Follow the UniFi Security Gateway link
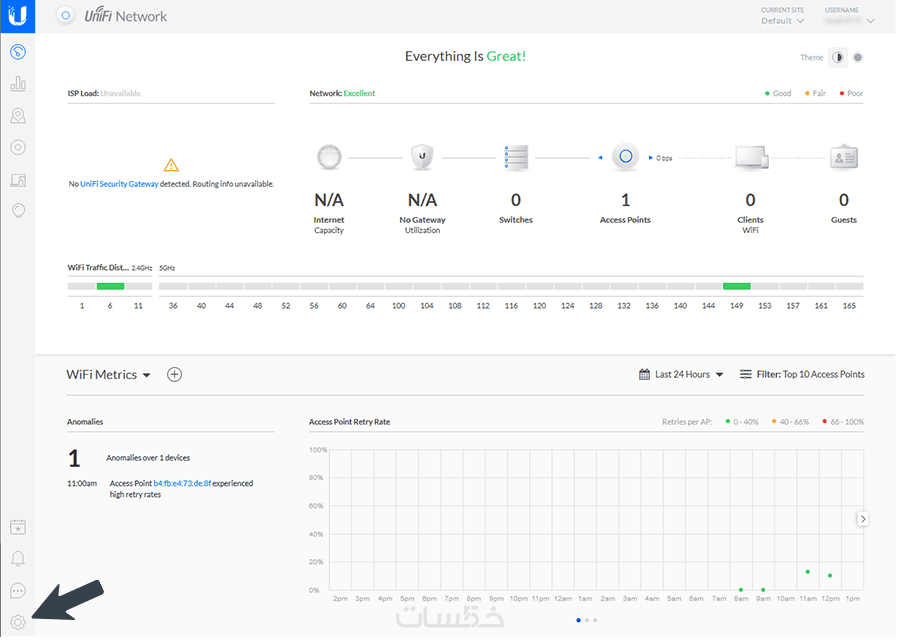Viewport: 900px width, 641px height. click(120, 185)
